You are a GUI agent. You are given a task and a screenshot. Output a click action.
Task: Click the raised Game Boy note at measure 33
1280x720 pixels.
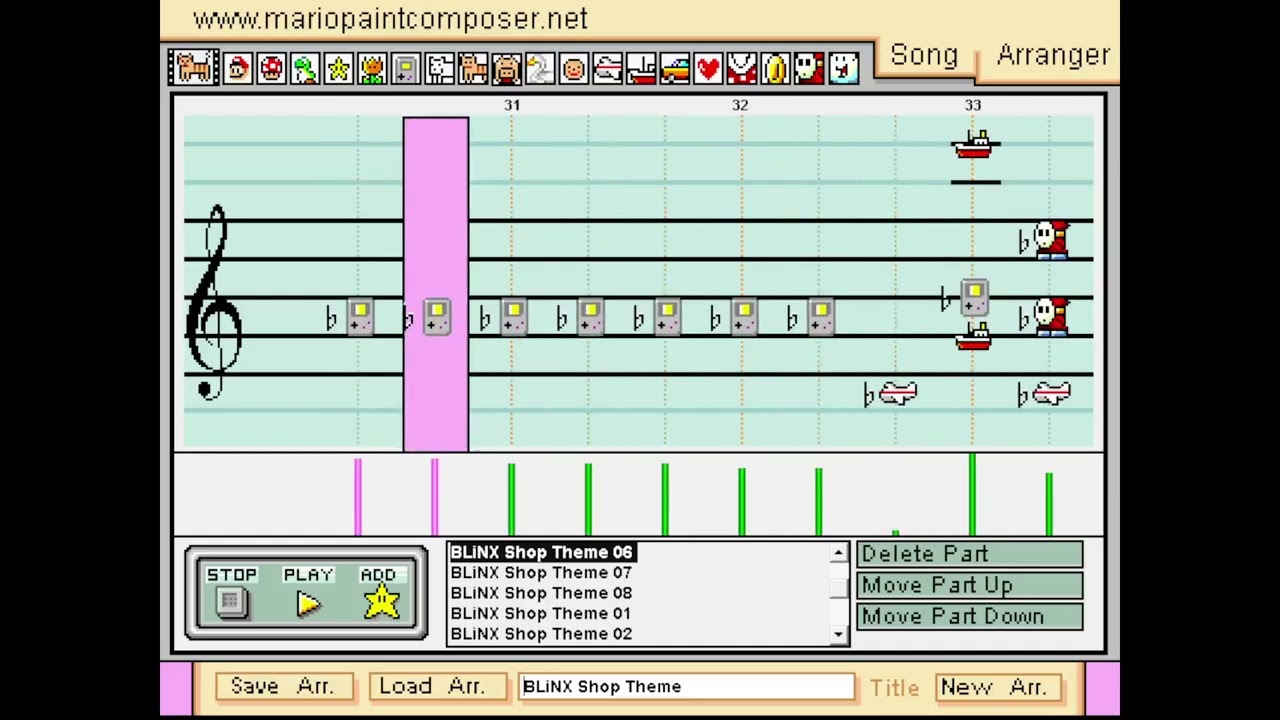(x=975, y=298)
